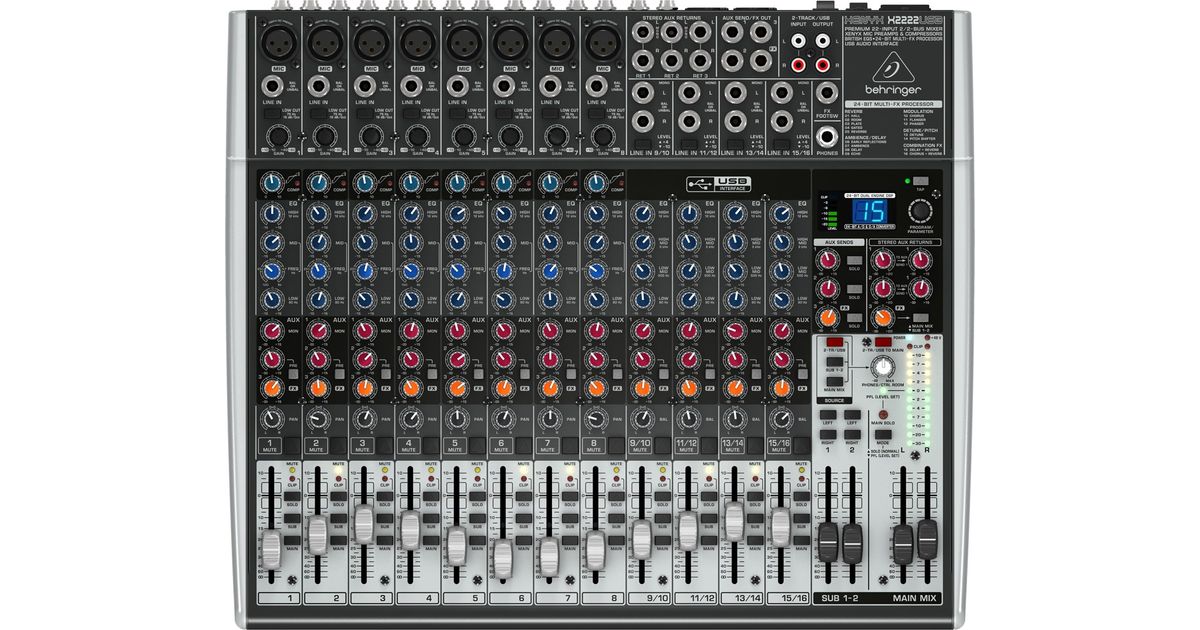
Task: Click the blue FX preset display showing 15
Action: [x=872, y=213]
